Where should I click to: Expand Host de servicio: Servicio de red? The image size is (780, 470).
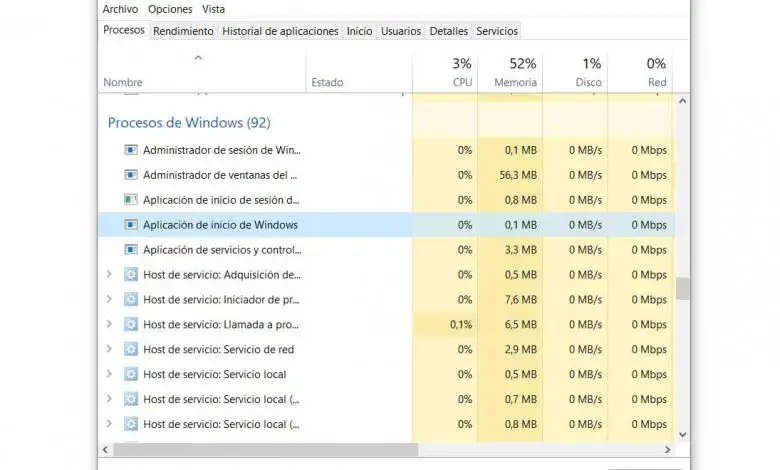tap(109, 350)
